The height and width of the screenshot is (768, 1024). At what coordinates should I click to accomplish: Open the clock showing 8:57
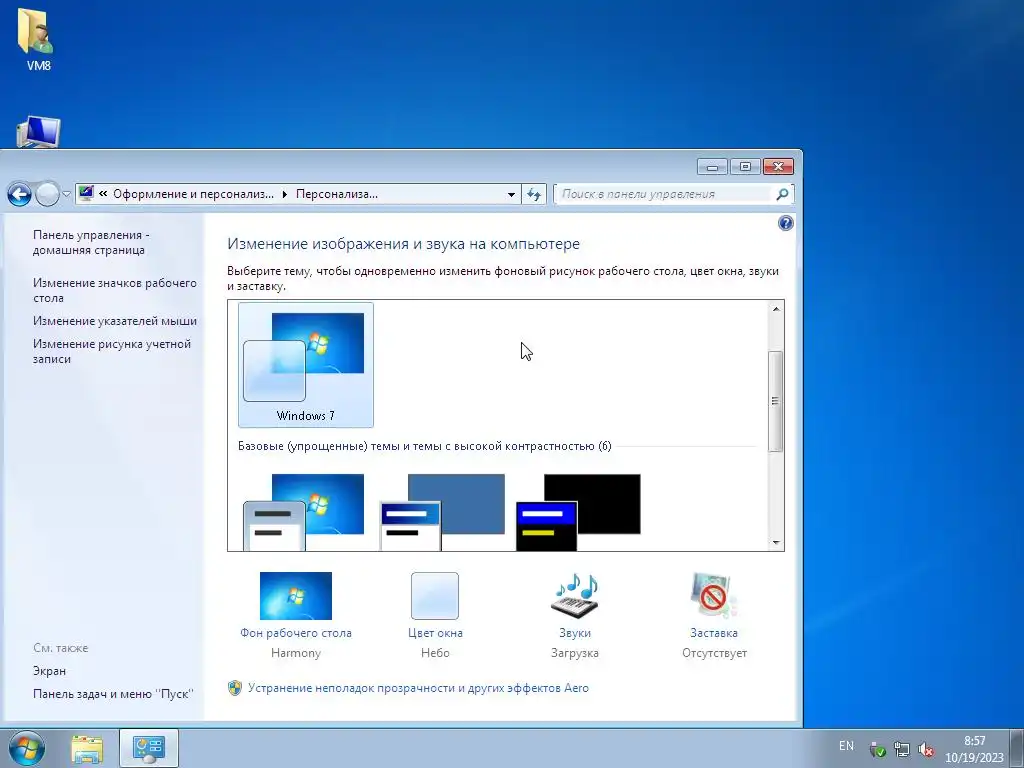(974, 748)
